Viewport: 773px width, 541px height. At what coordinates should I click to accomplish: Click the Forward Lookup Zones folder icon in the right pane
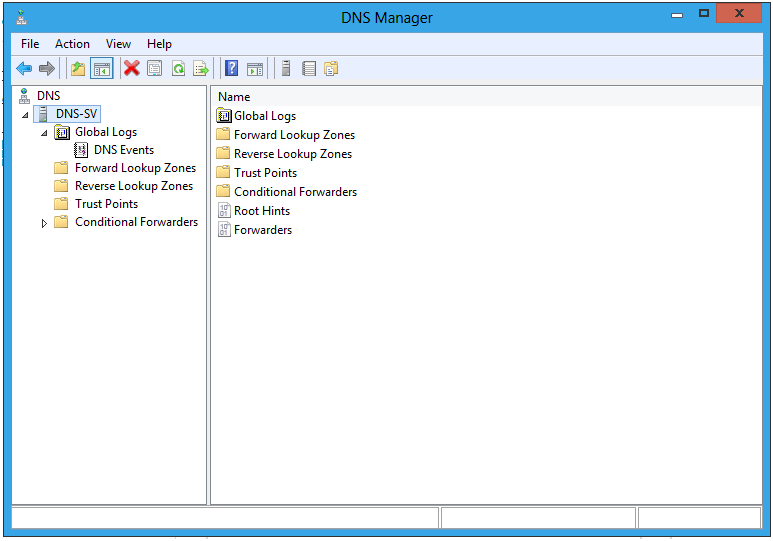coord(223,134)
